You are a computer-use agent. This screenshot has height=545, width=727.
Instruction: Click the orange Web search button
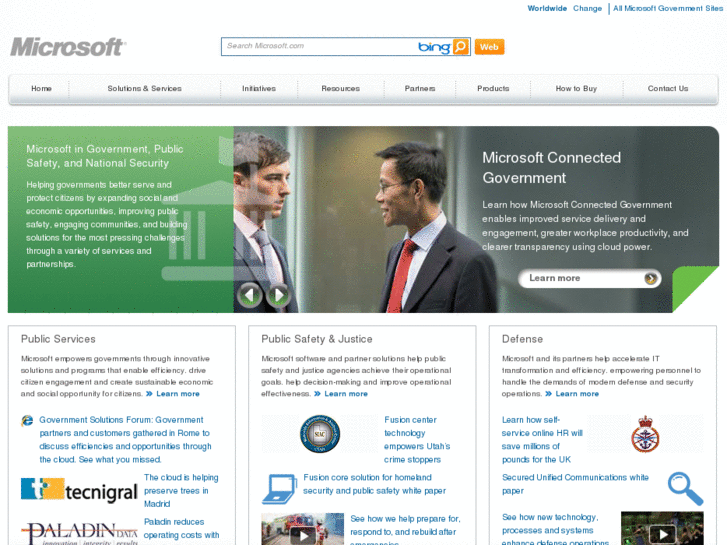[x=490, y=47]
